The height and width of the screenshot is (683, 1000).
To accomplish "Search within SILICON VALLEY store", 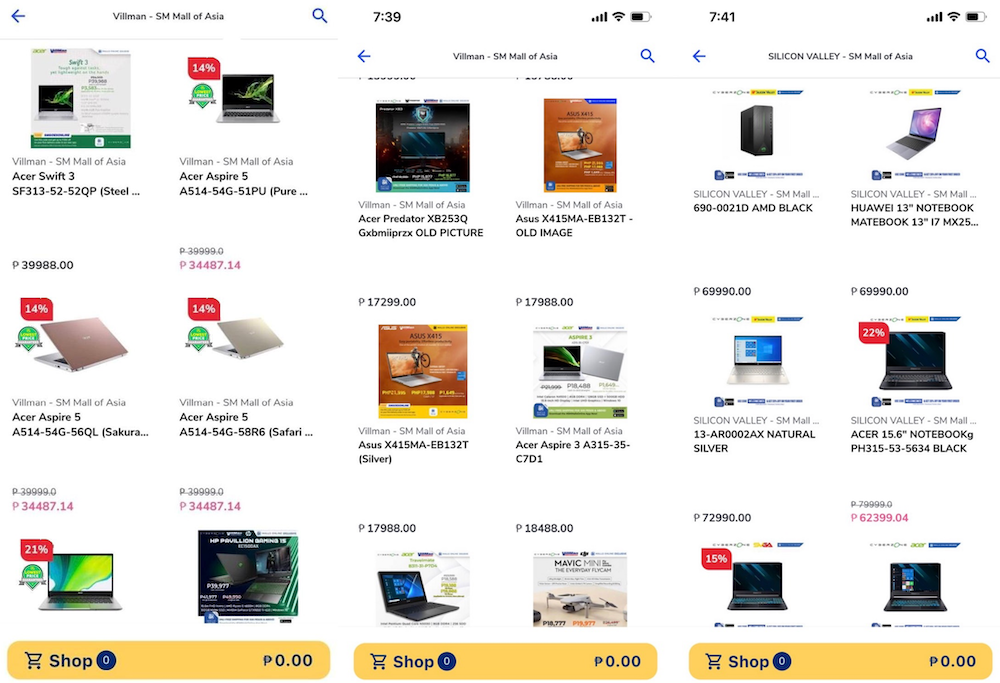I will pyautogui.click(x=983, y=56).
